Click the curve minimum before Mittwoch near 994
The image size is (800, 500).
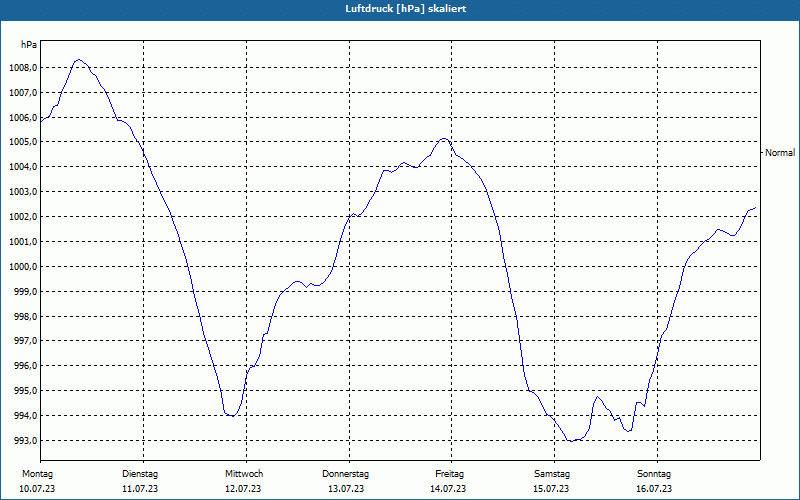pos(232,416)
